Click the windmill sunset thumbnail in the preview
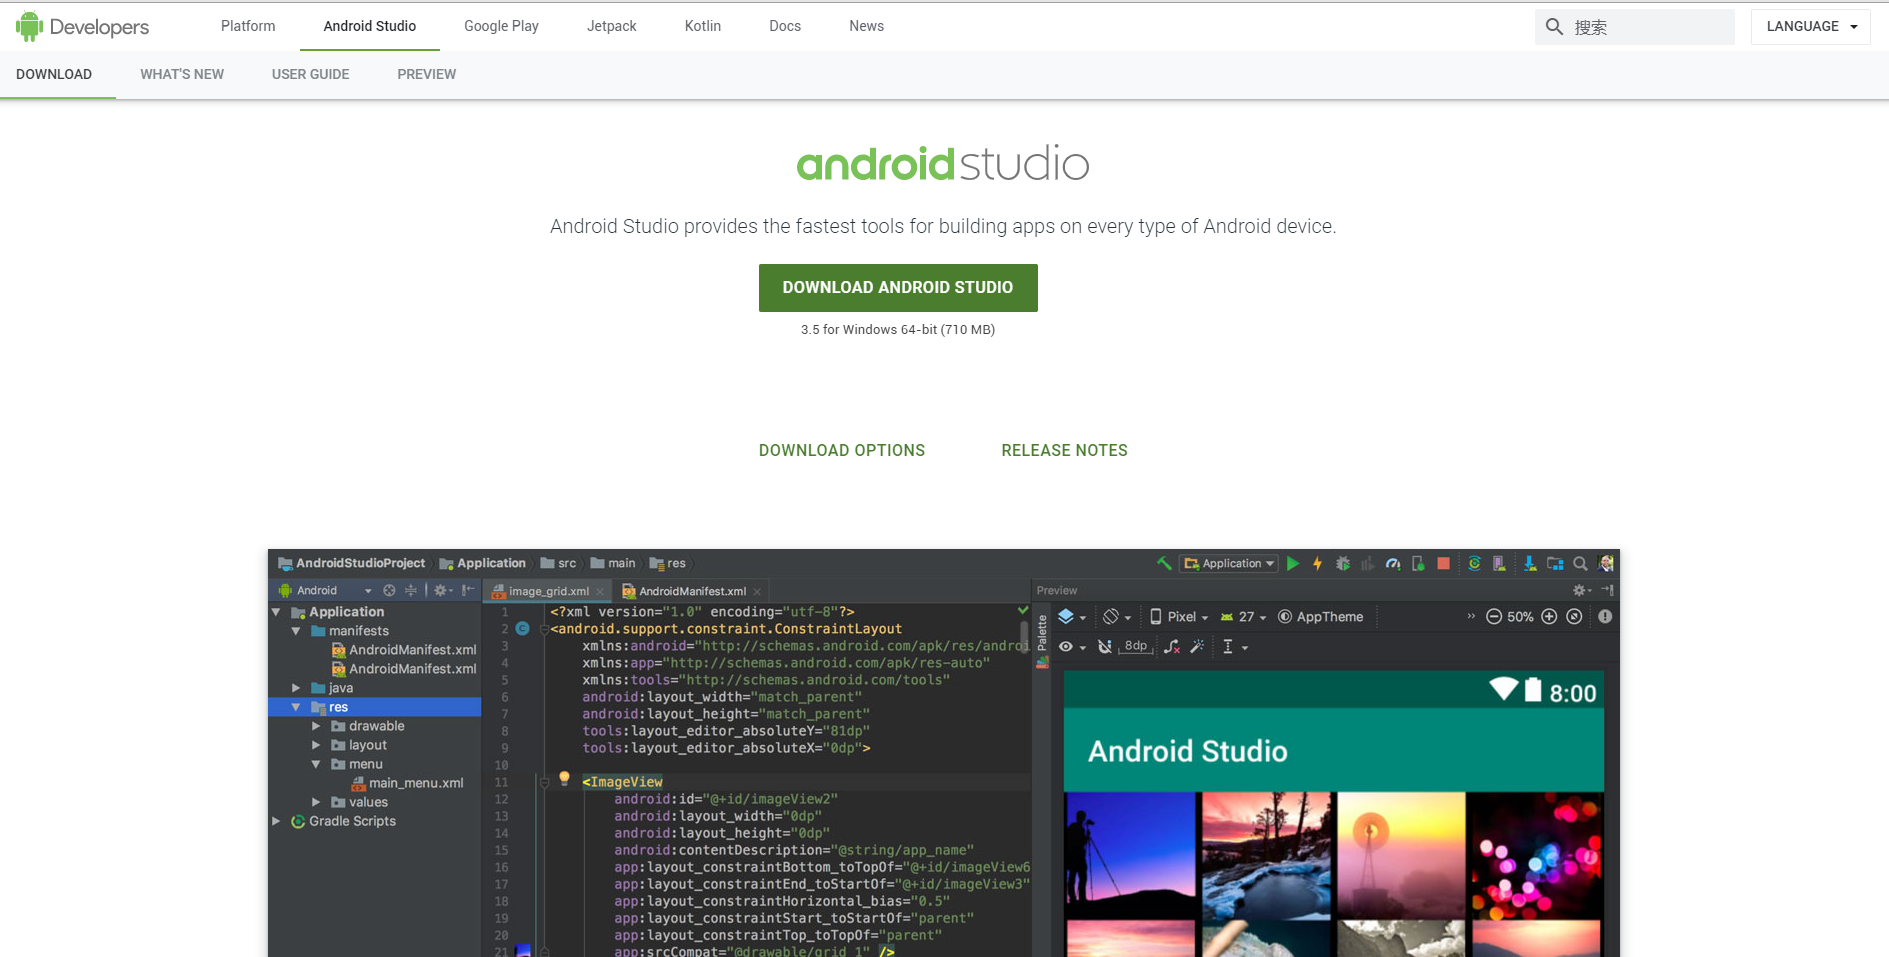 pyautogui.click(x=1401, y=855)
